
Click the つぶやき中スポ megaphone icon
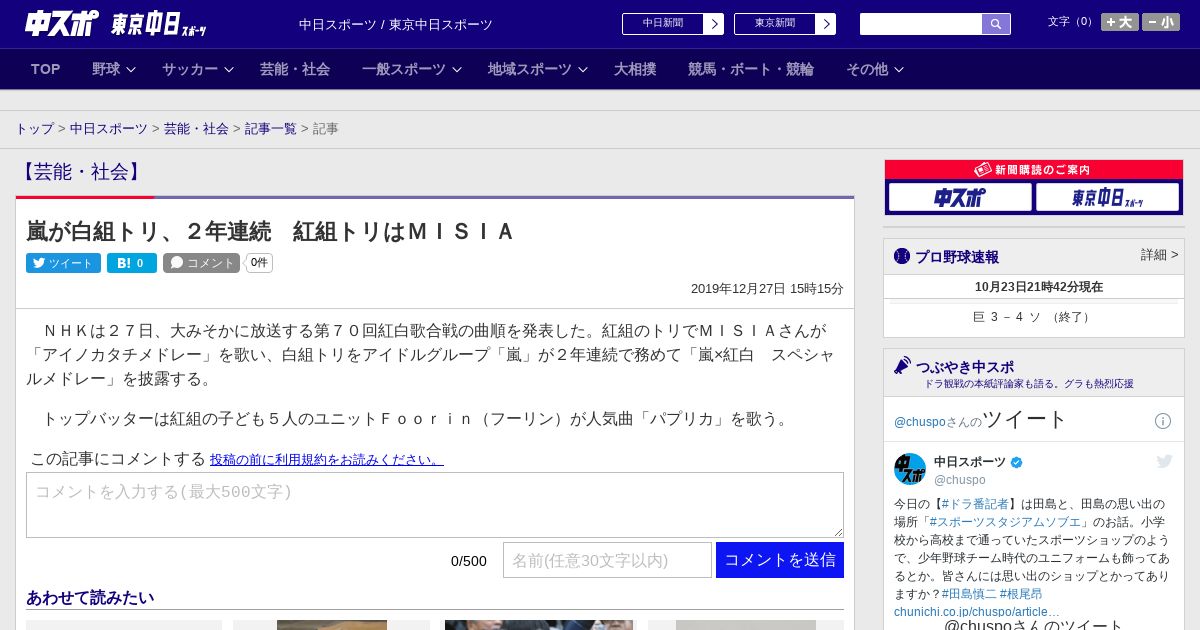pyautogui.click(x=902, y=365)
